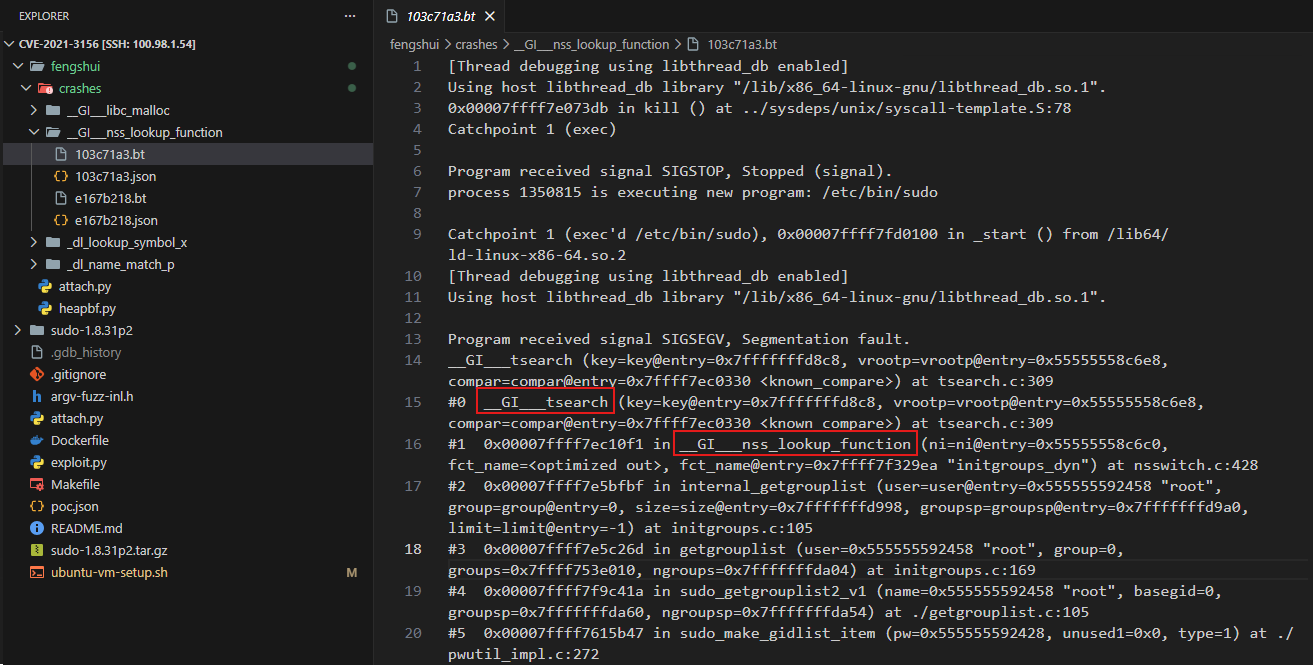
Task: Click the ubuntu-vm-setup.sh terminal icon
Action: pyautogui.click(x=37, y=572)
